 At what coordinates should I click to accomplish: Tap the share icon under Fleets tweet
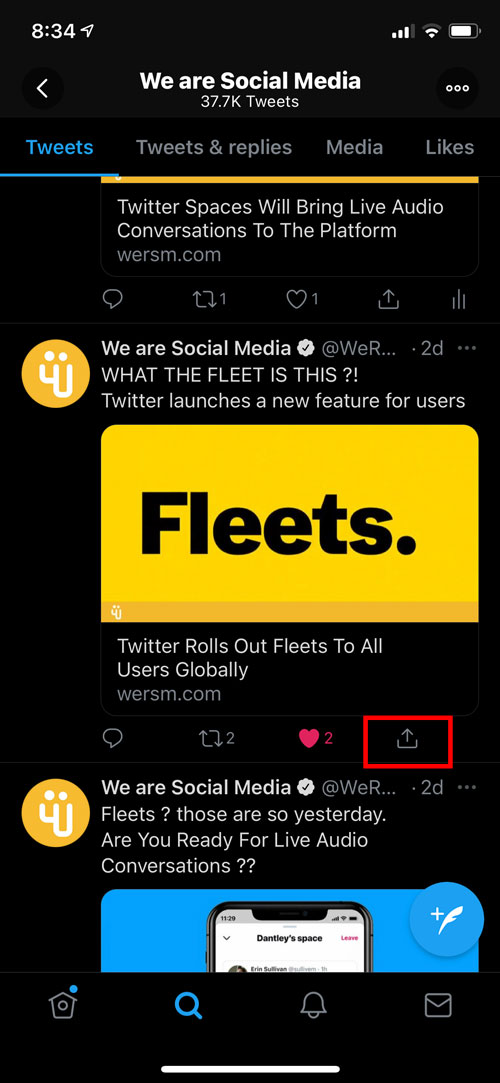[407, 738]
